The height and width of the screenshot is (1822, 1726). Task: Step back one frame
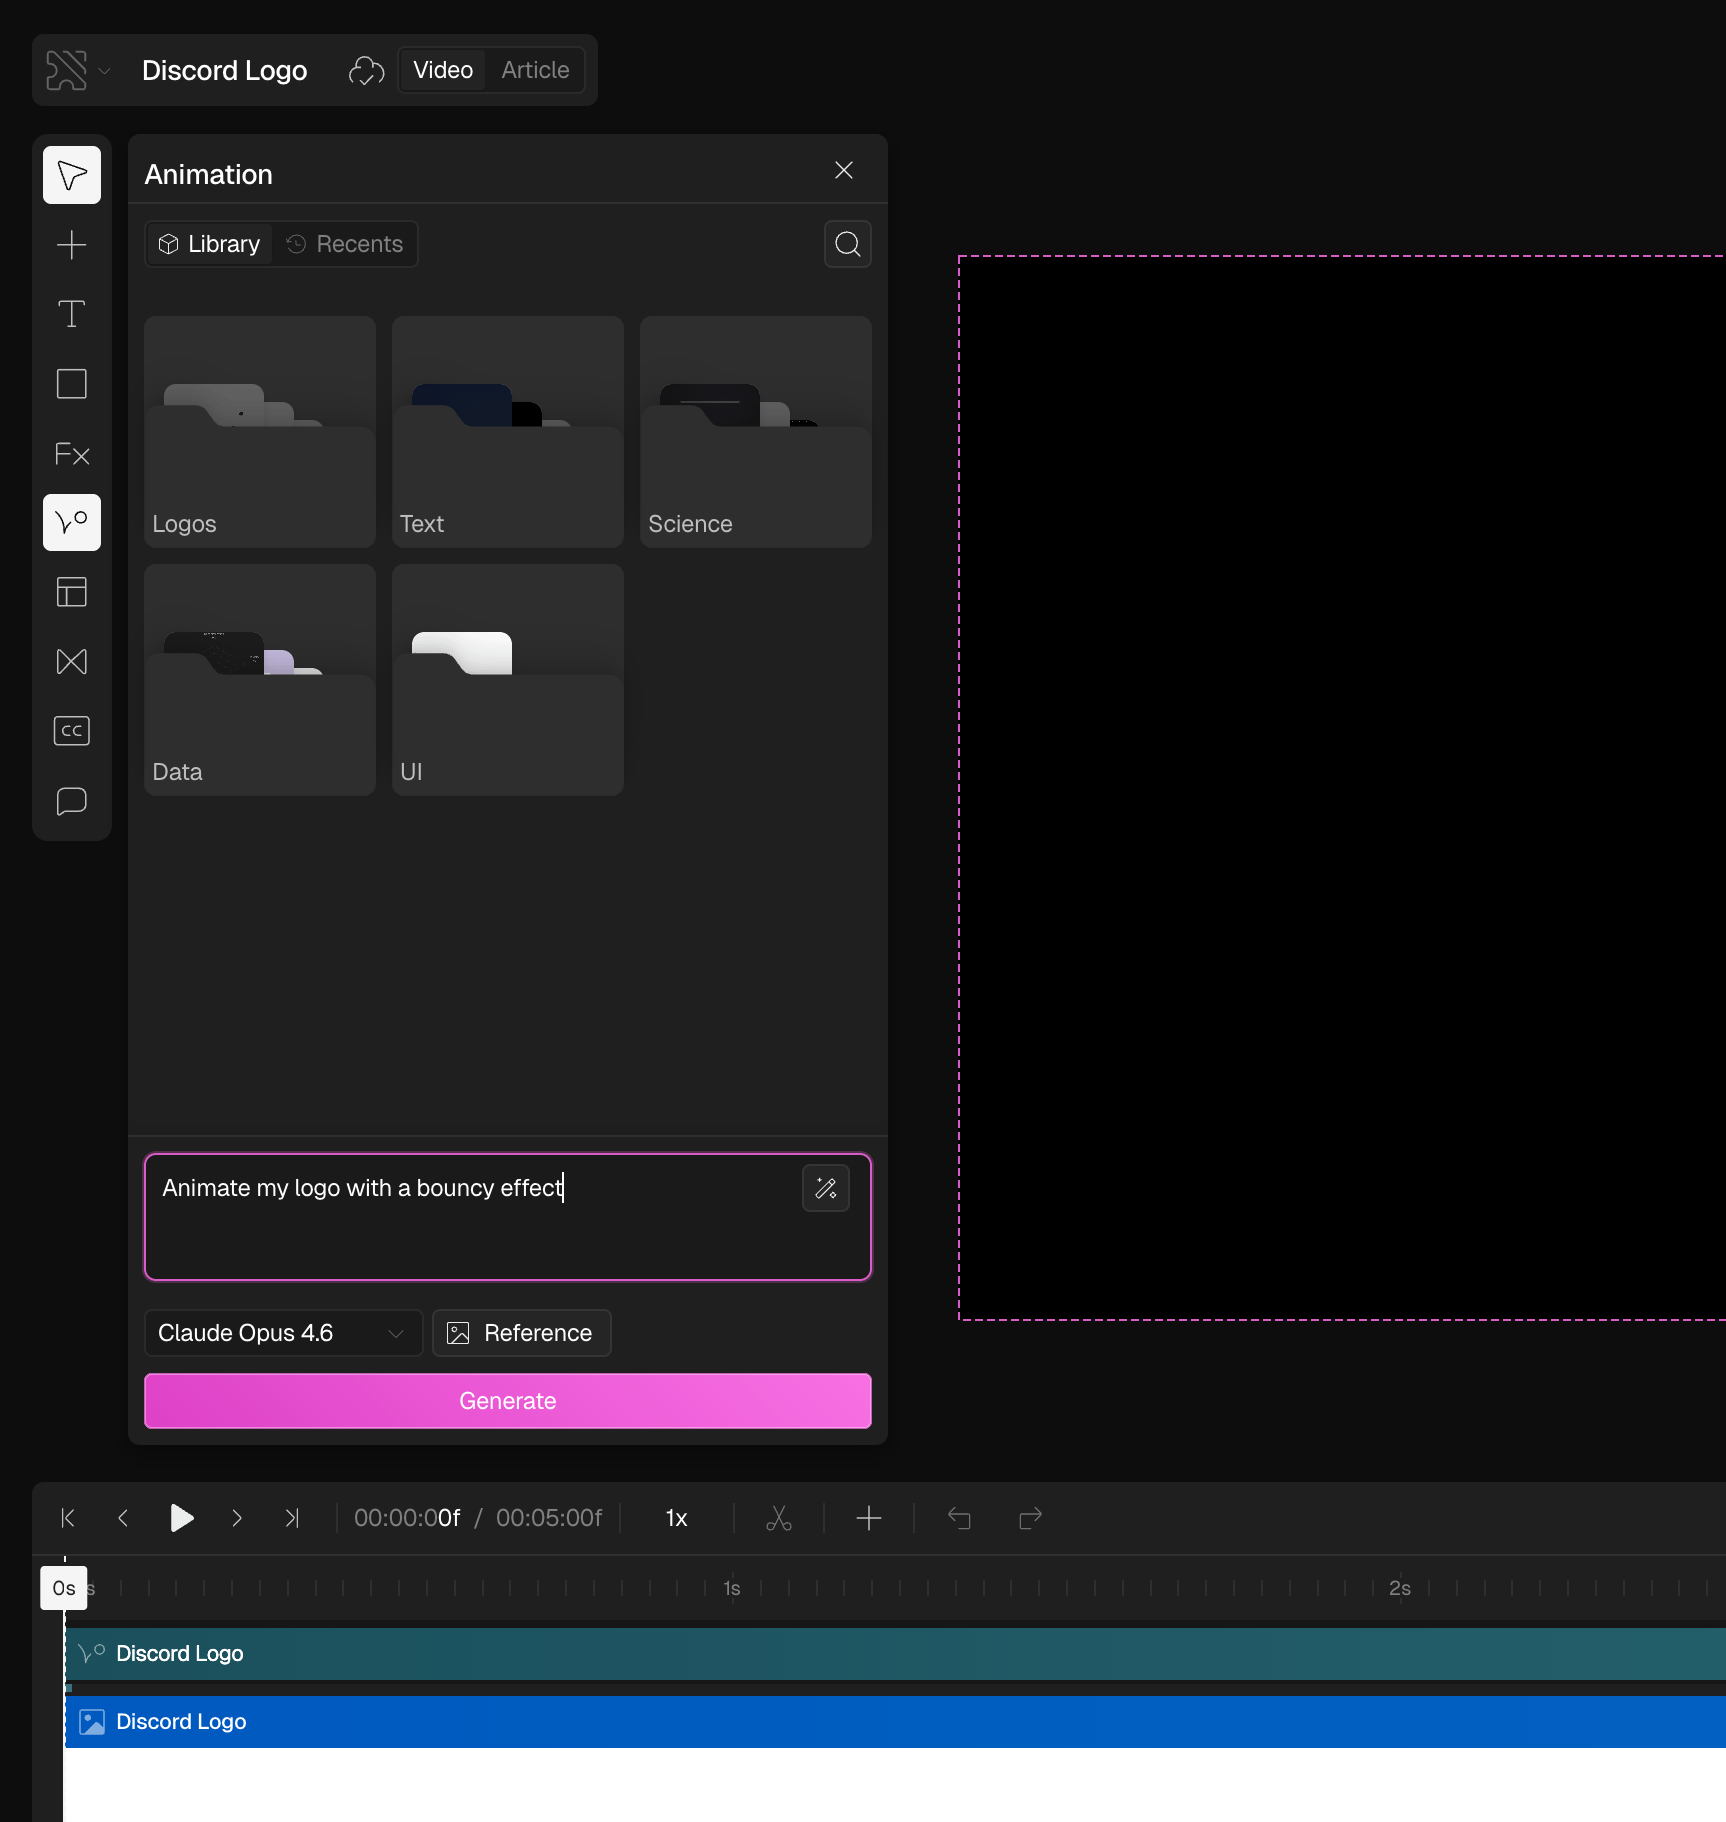[x=123, y=1518]
